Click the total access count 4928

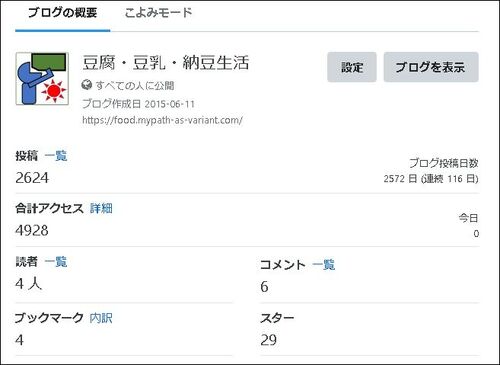pyautogui.click(x=32, y=230)
